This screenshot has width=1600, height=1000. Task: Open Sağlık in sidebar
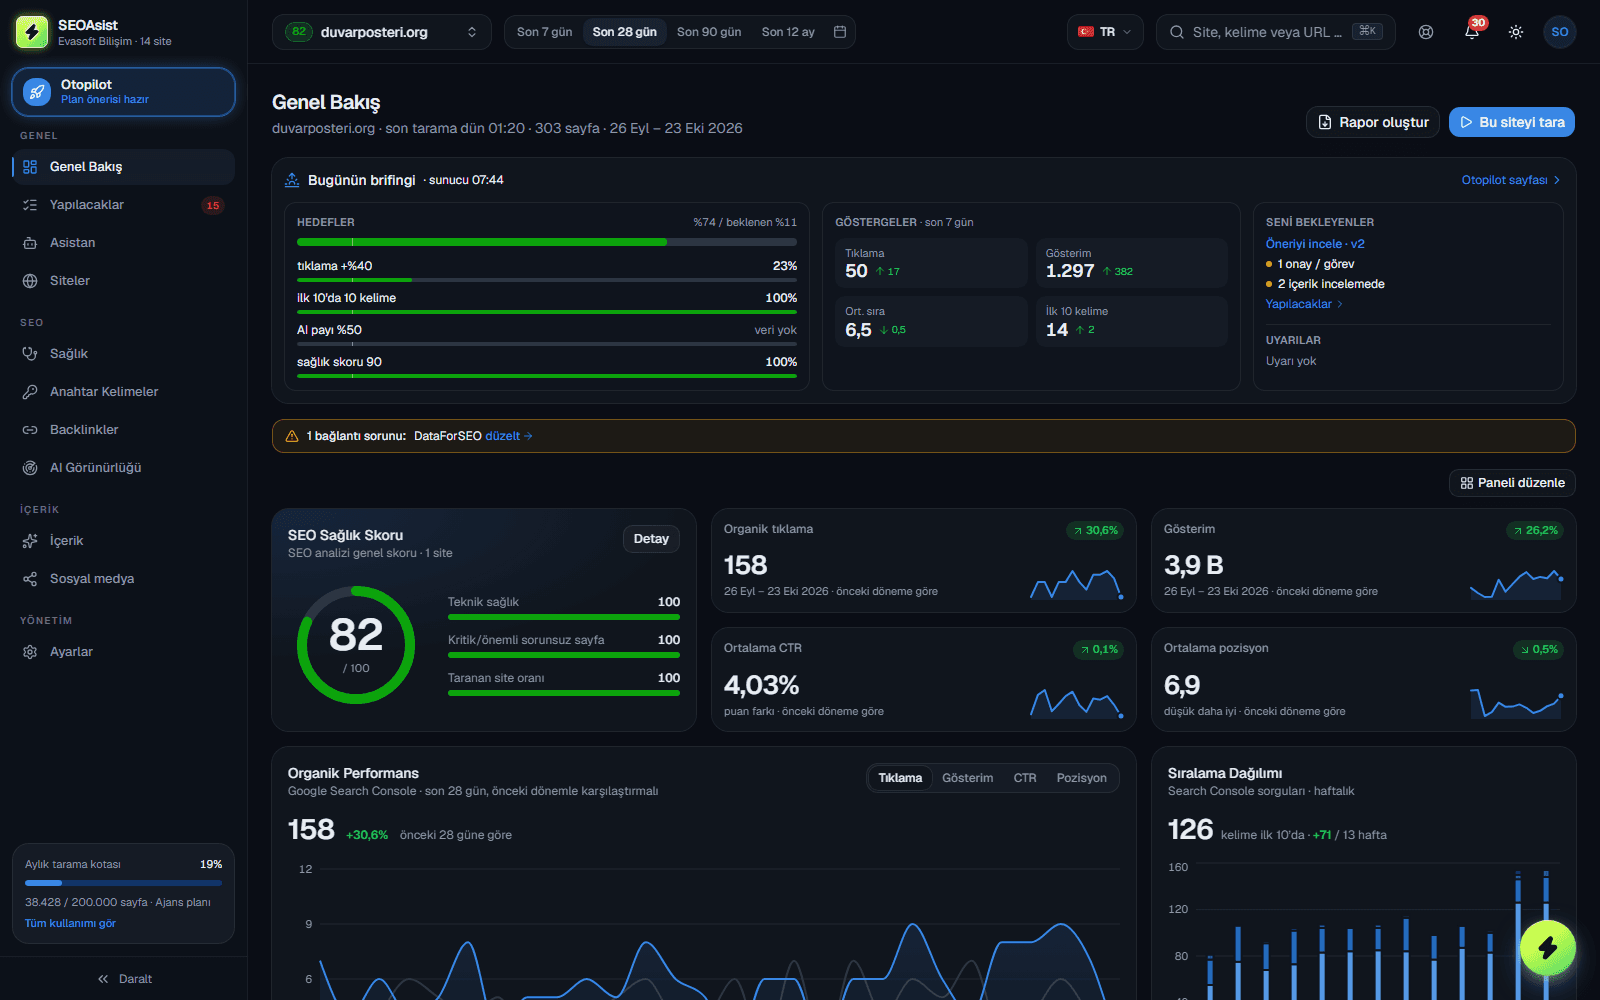pyautogui.click(x=124, y=354)
